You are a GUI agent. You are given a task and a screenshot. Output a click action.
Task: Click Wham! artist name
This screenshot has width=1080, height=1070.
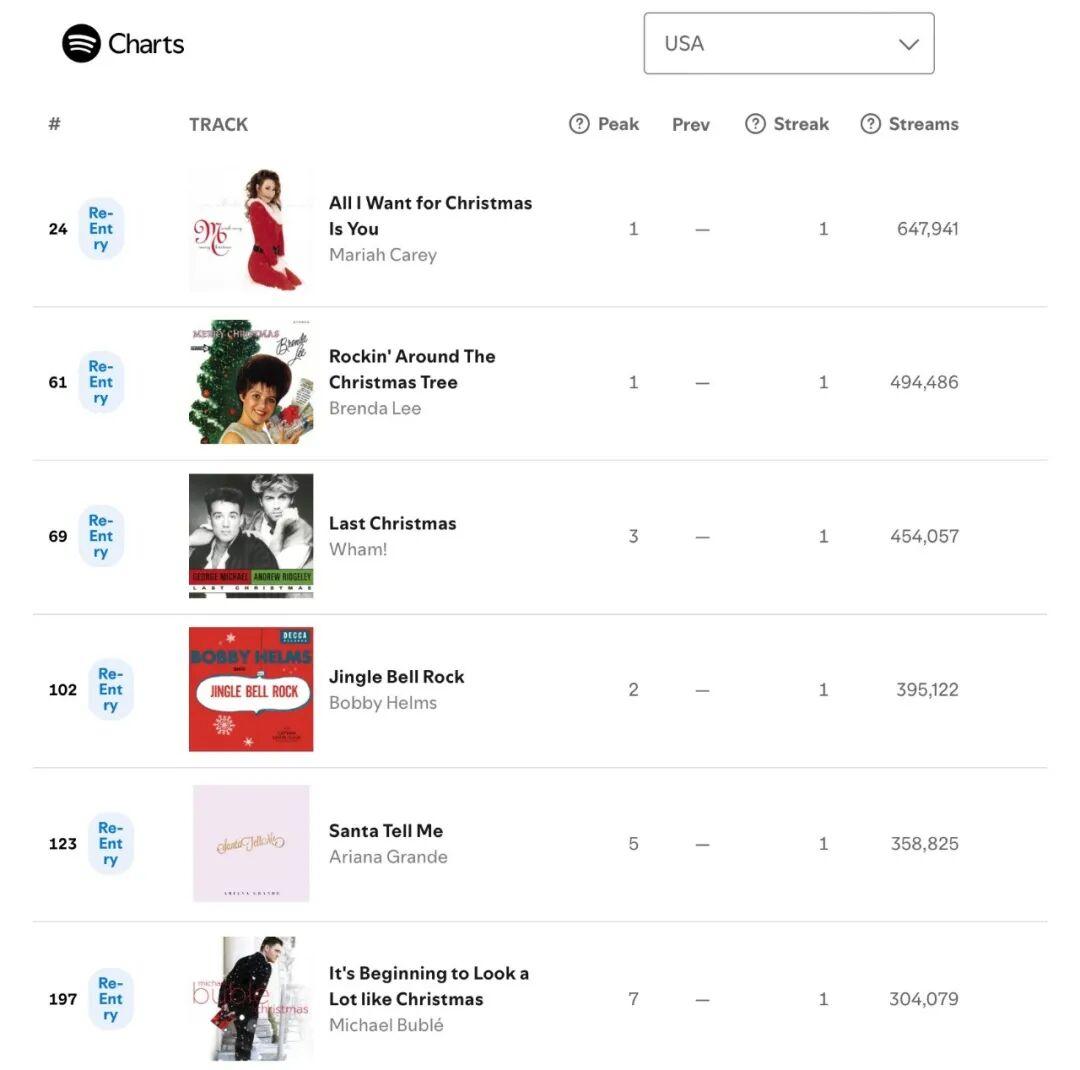point(358,549)
